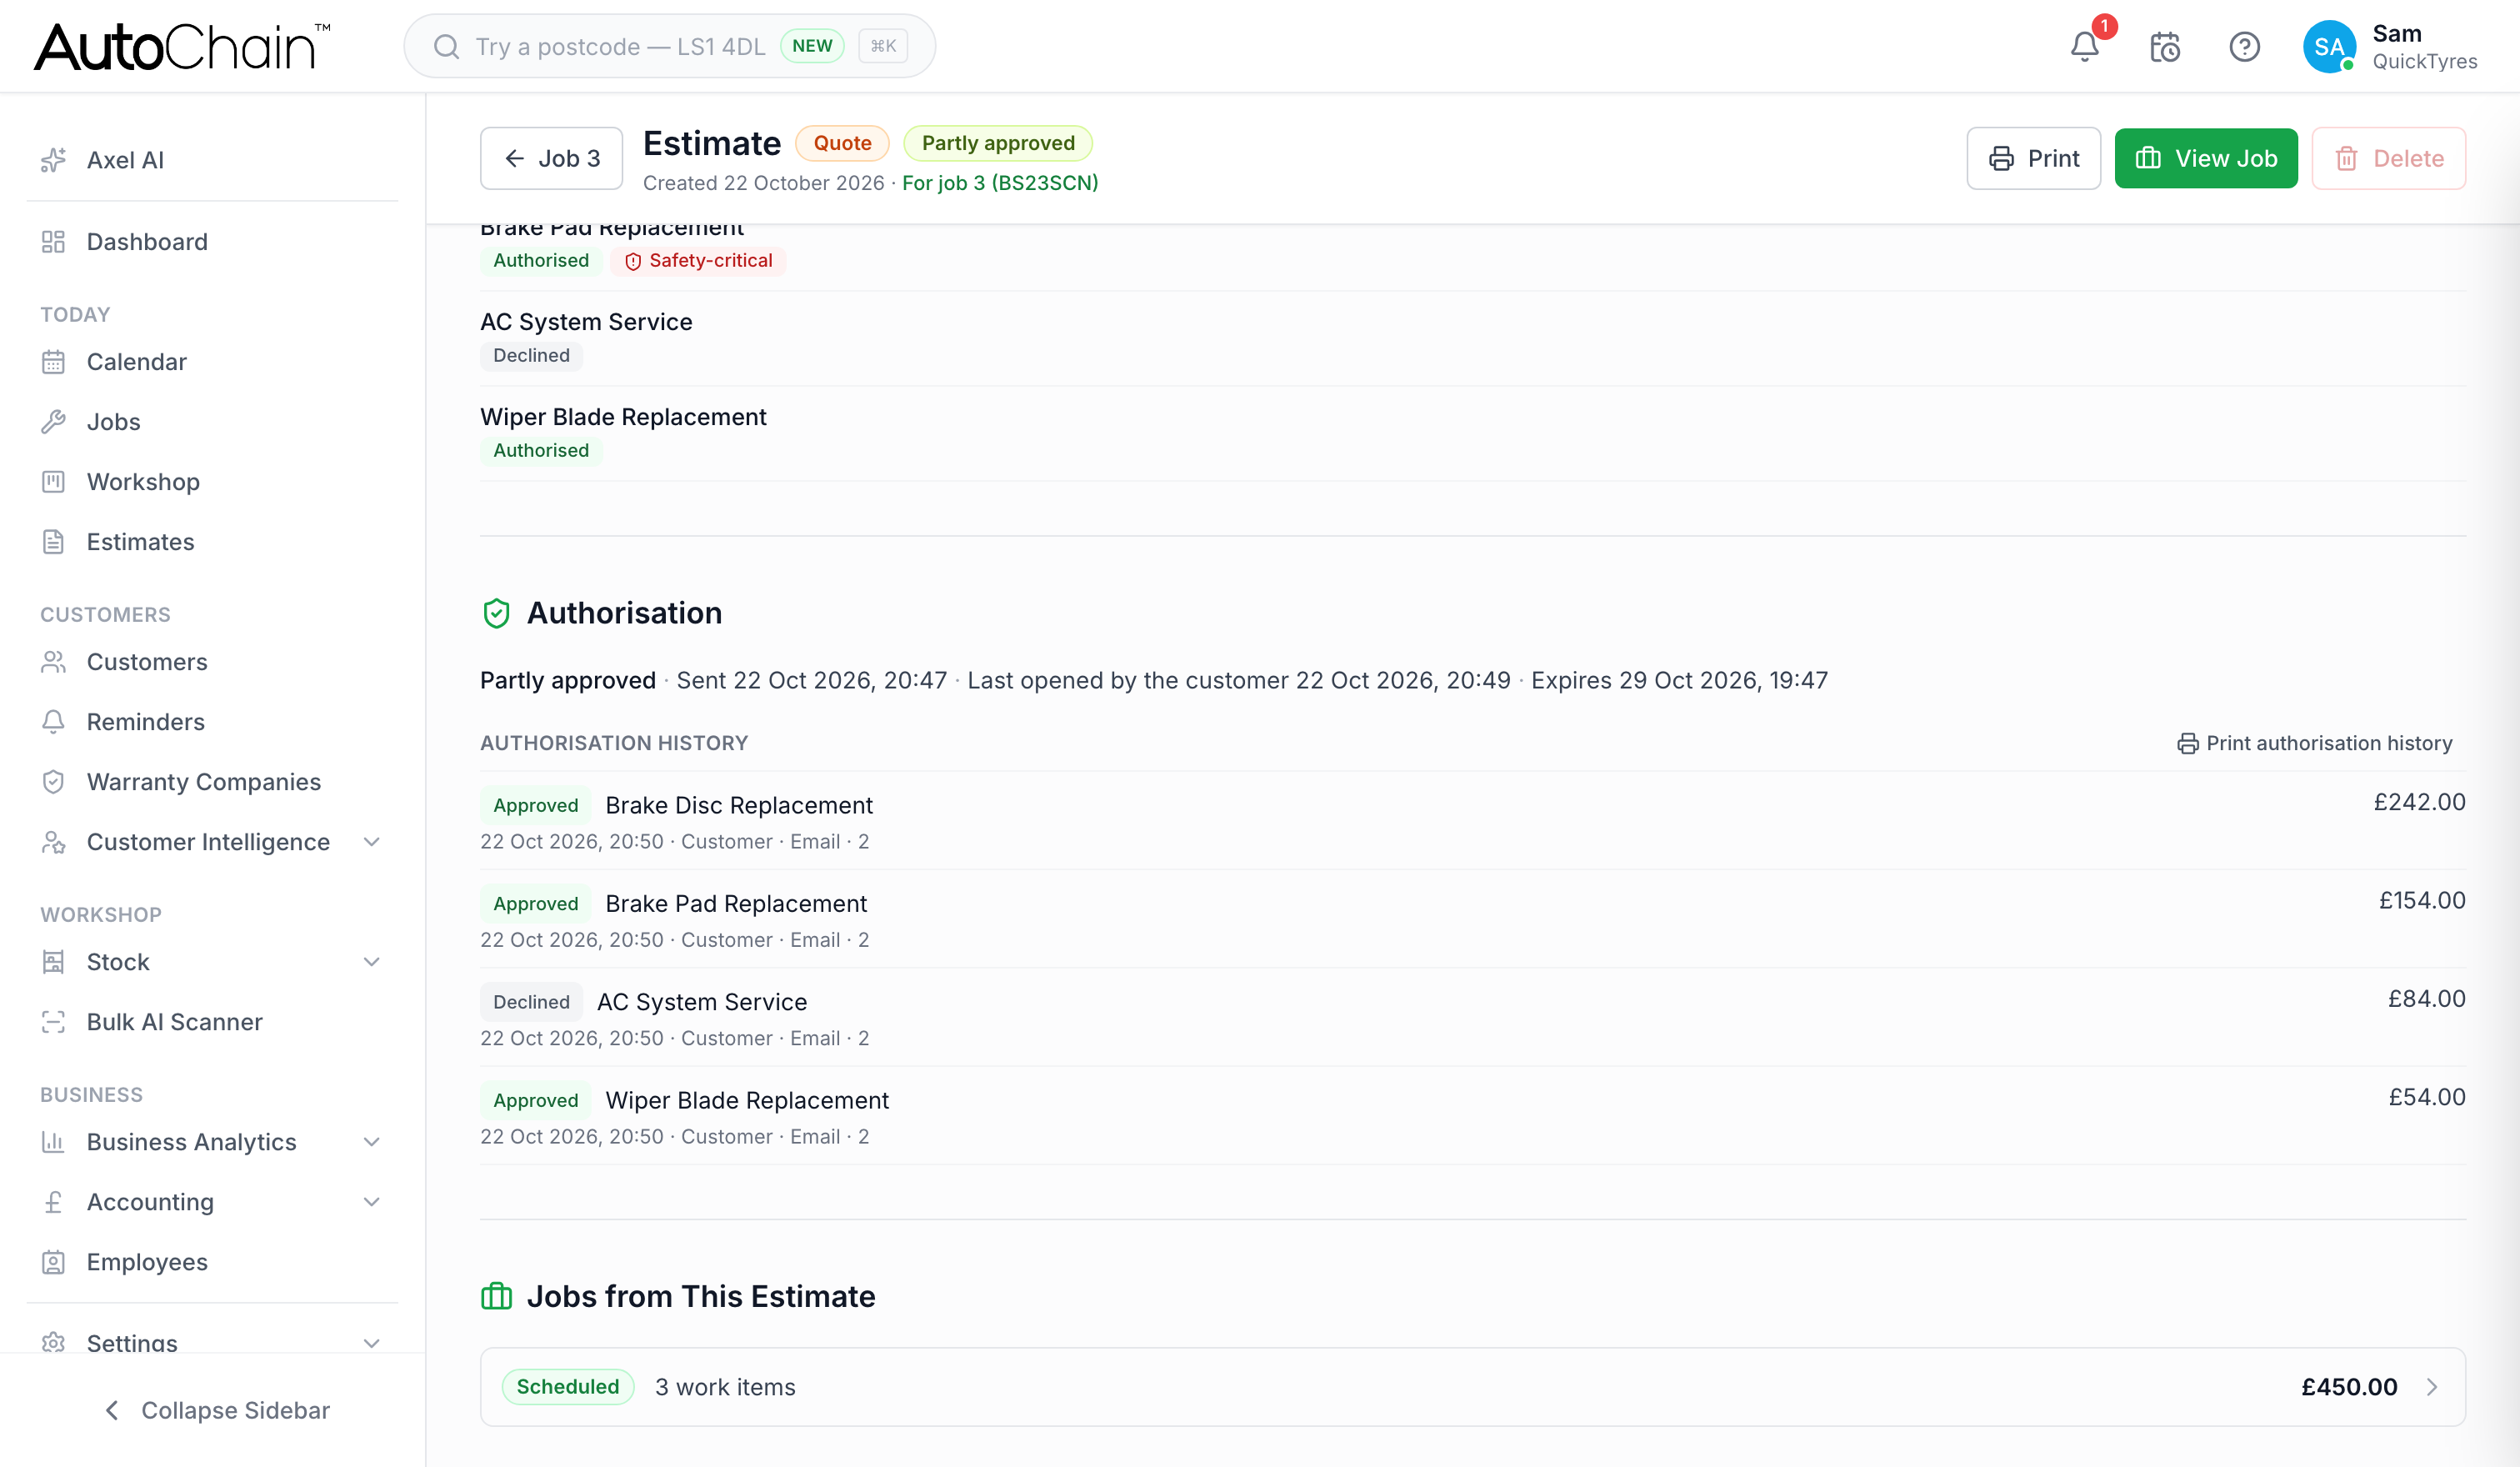Click the chevron on the £450.00 job row

coord(2432,1387)
